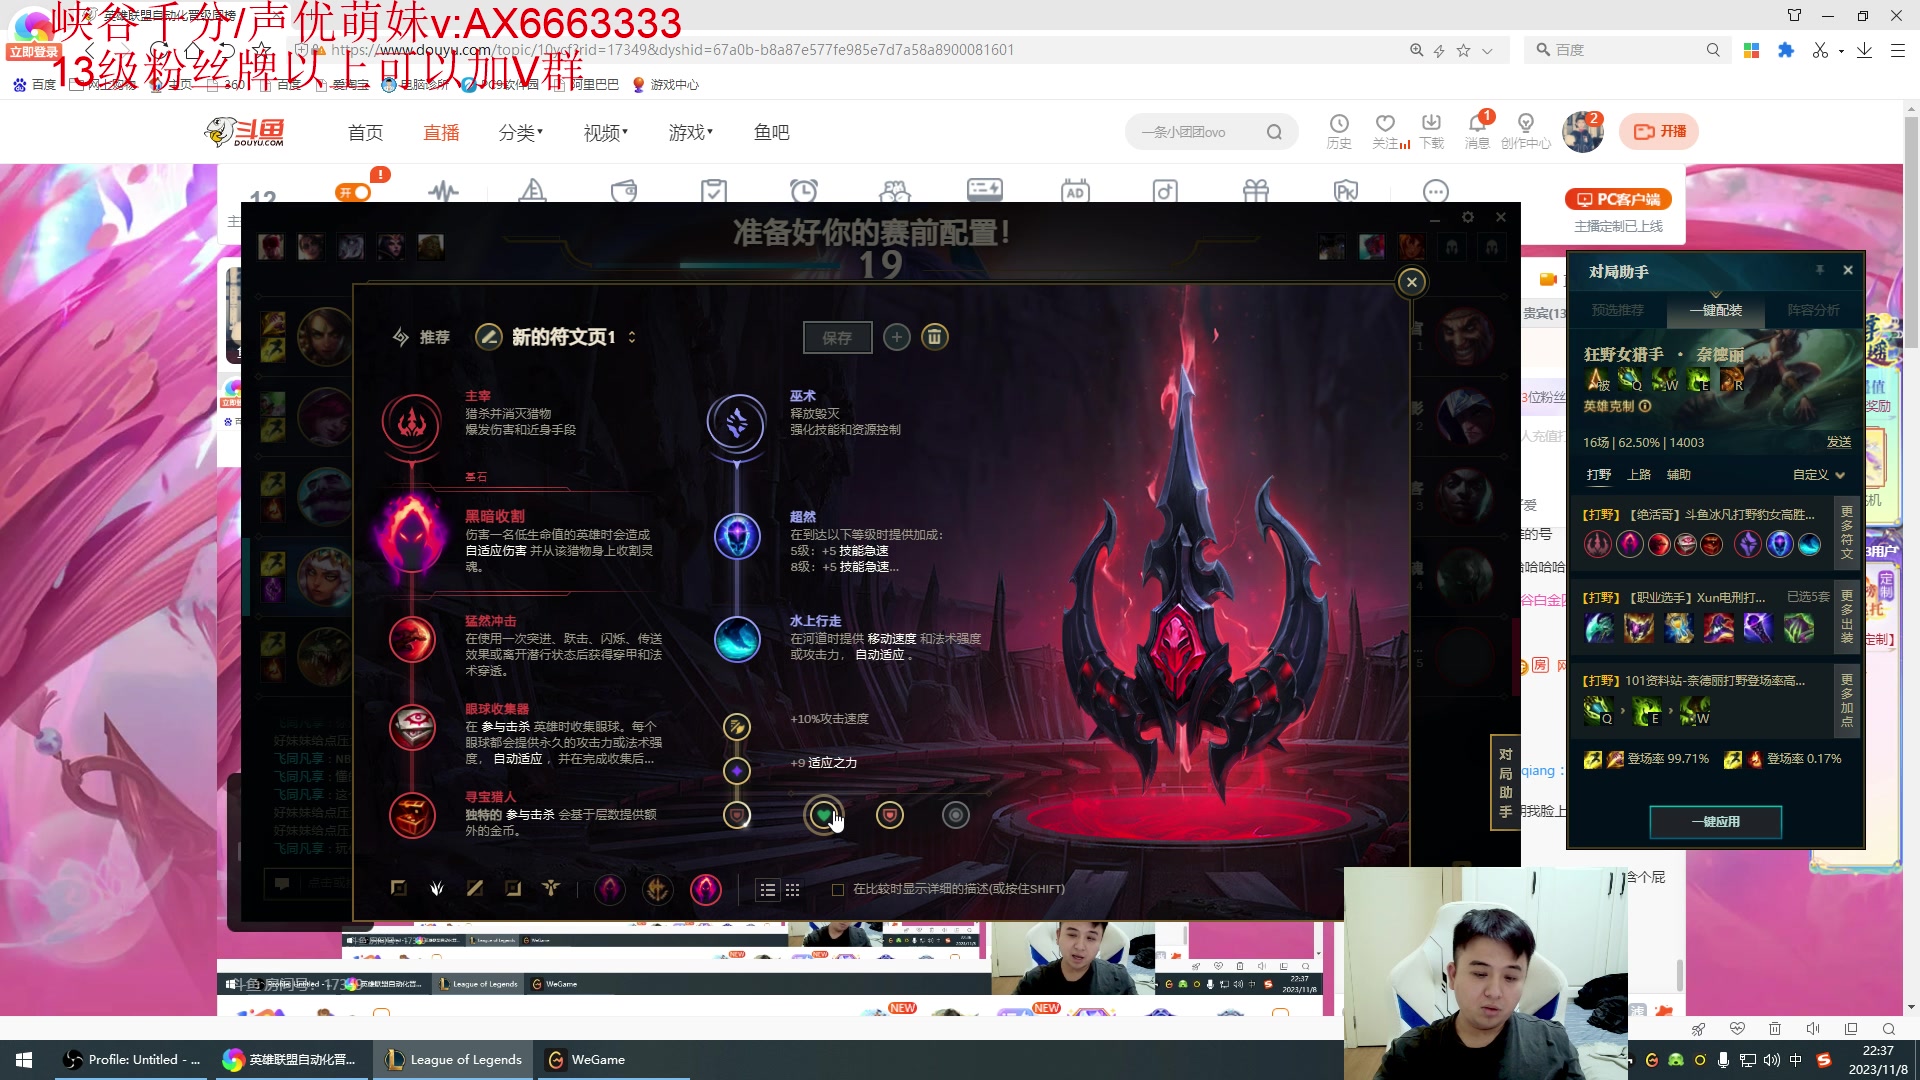Click the taskbar volume icon

1772,1060
